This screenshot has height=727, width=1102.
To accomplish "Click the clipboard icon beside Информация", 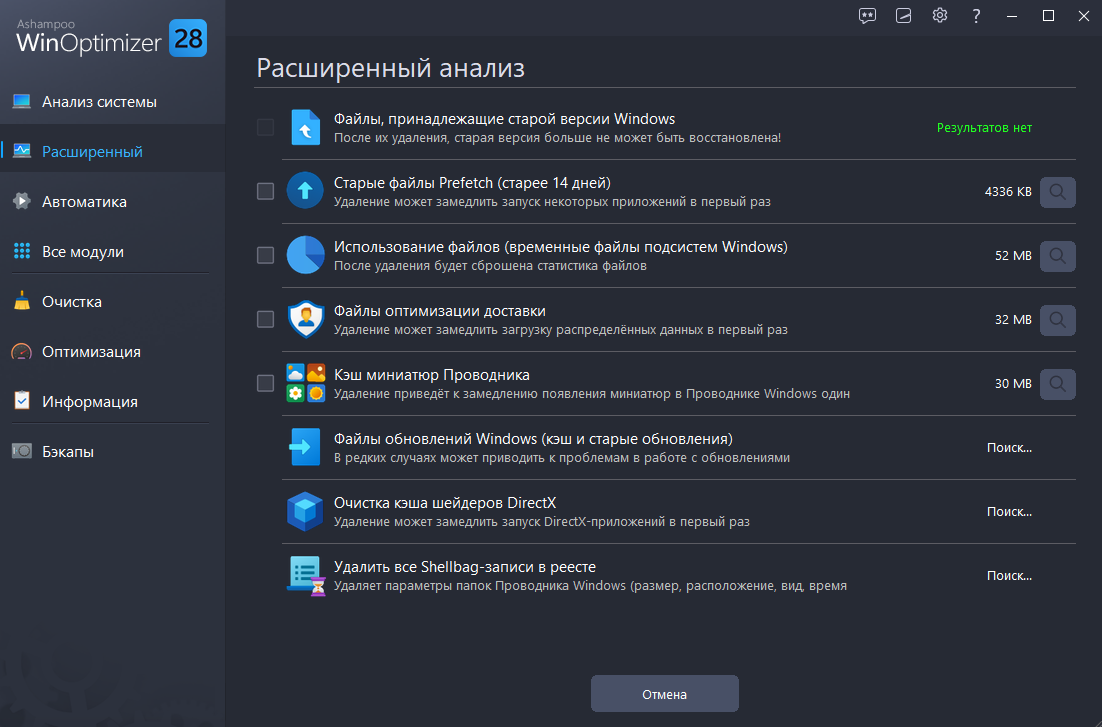I will 22,401.
